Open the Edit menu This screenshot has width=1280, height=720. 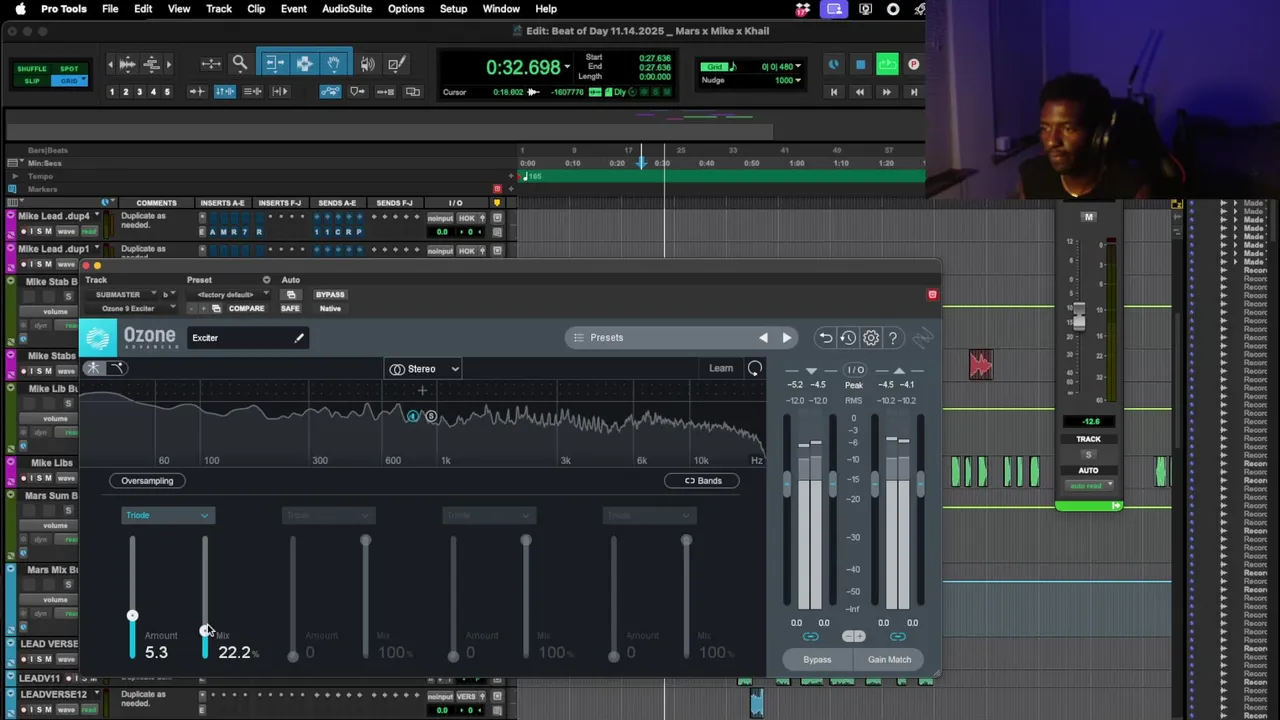tap(143, 9)
